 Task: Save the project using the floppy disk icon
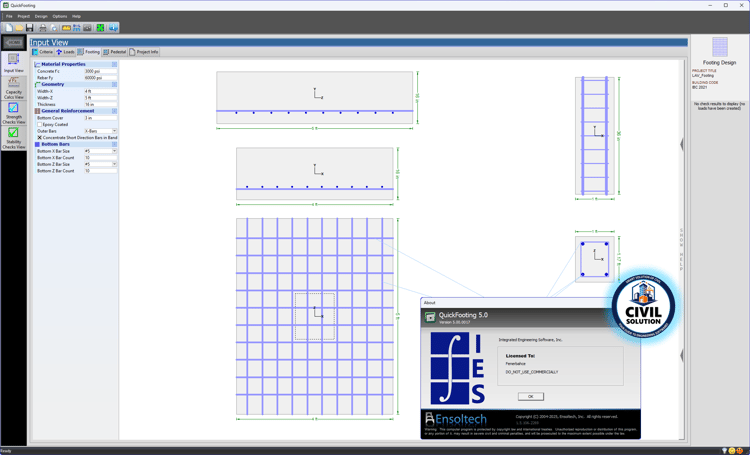(30, 28)
